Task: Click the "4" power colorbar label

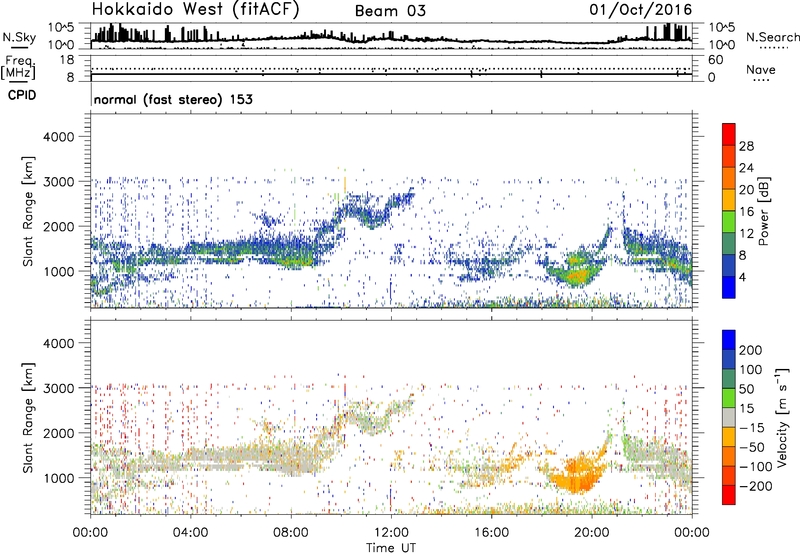Action: point(742,277)
